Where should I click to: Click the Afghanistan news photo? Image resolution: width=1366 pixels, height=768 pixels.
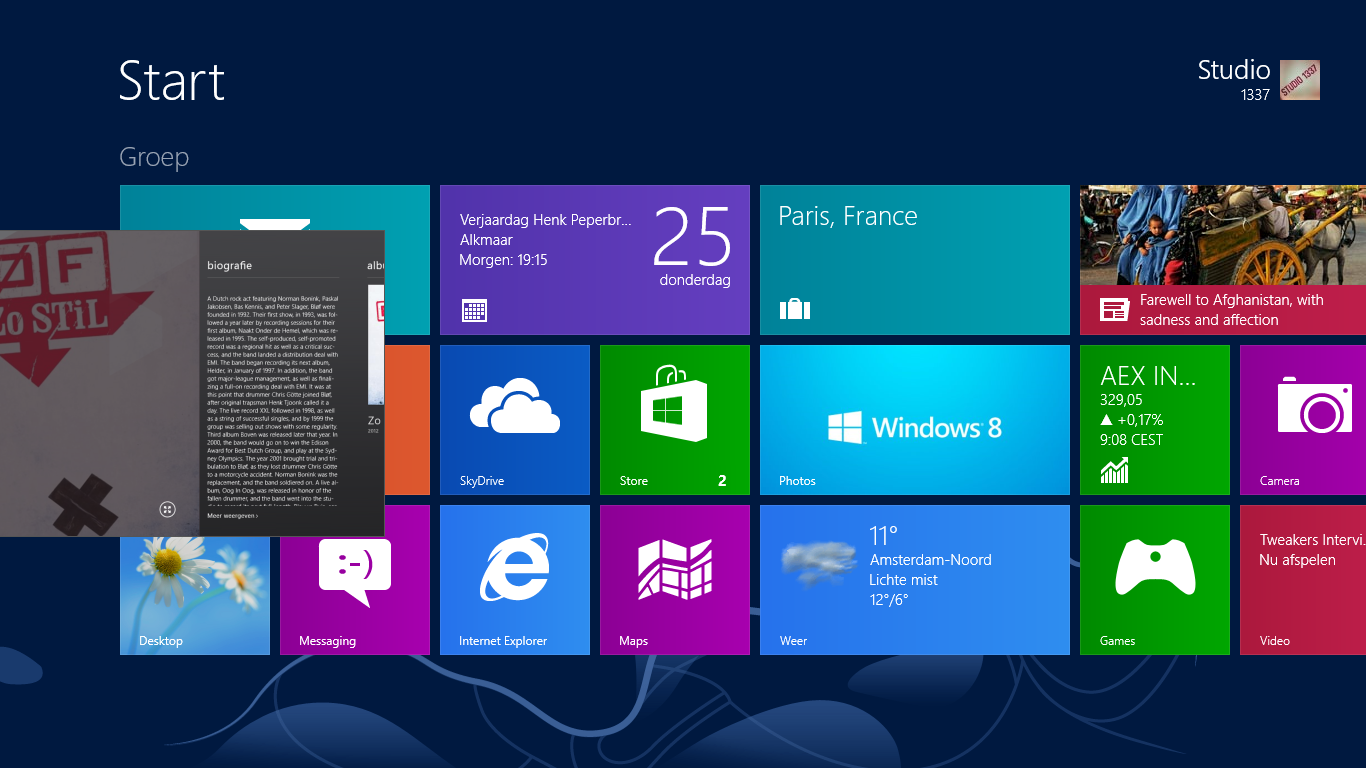[x=1223, y=235]
